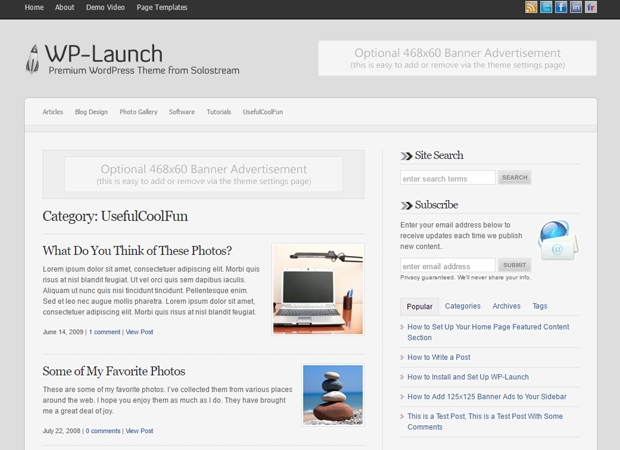The height and width of the screenshot is (450, 620).
Task: Click the SEARCH button
Action: (x=514, y=178)
